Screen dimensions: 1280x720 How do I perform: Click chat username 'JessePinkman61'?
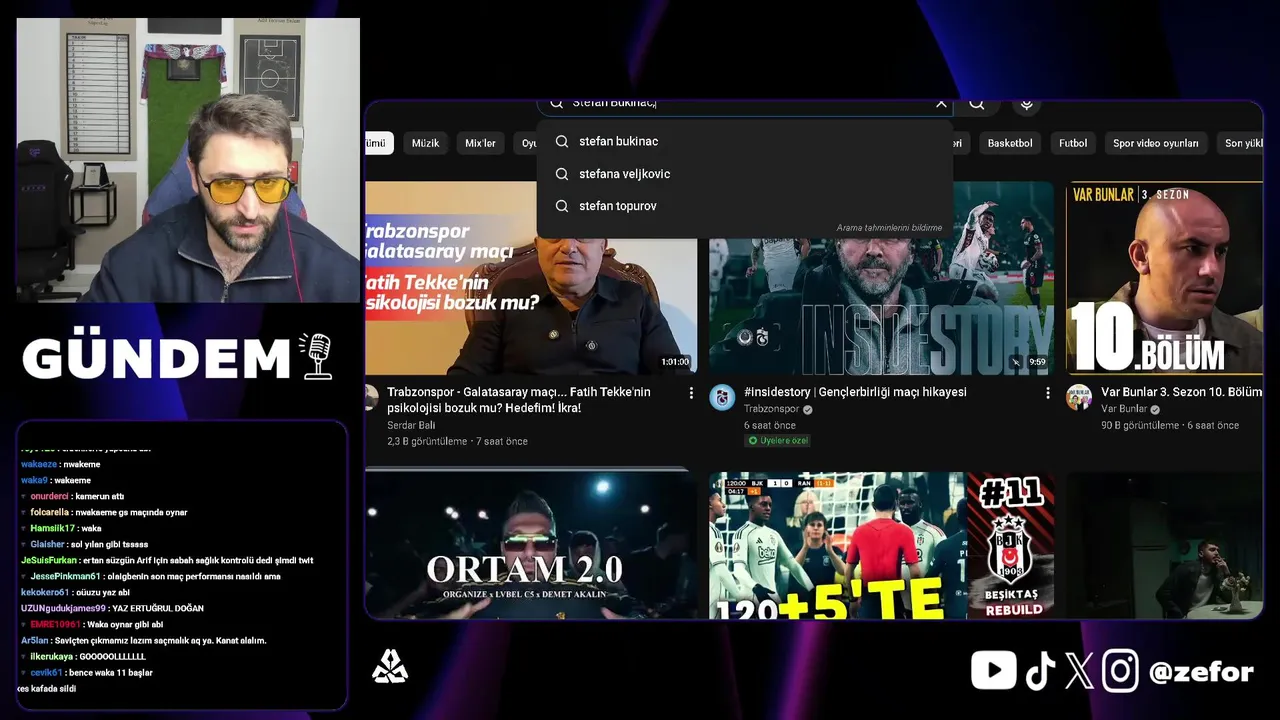65,576
